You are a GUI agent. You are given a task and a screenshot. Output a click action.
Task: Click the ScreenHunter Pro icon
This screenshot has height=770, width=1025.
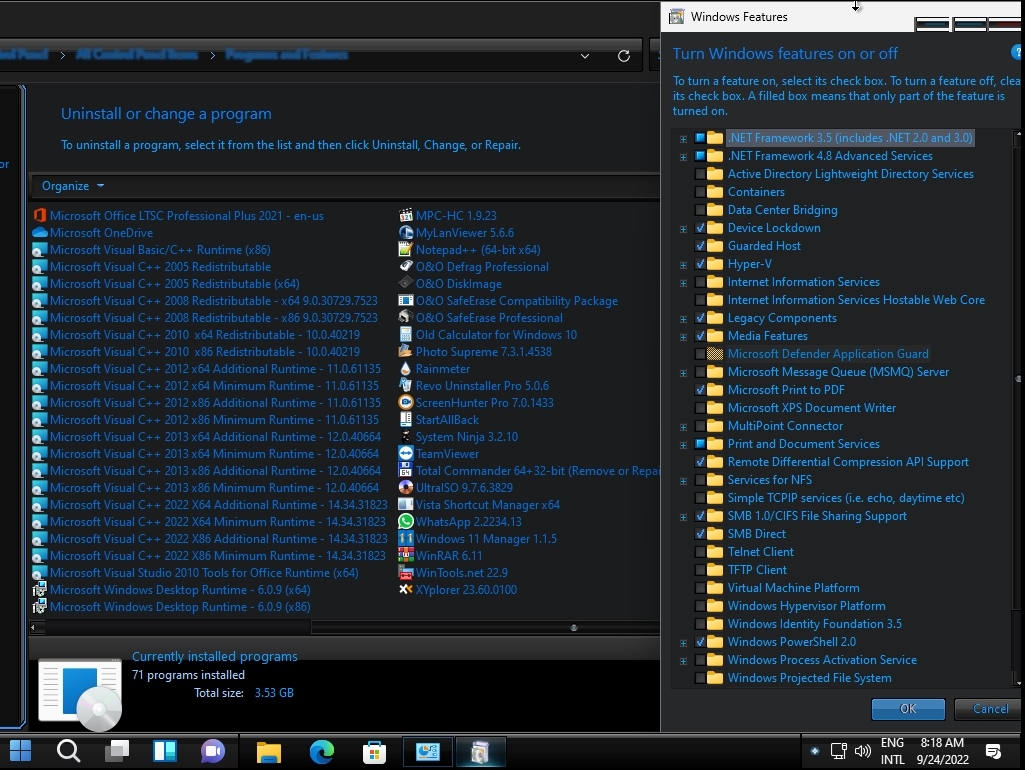click(x=406, y=402)
